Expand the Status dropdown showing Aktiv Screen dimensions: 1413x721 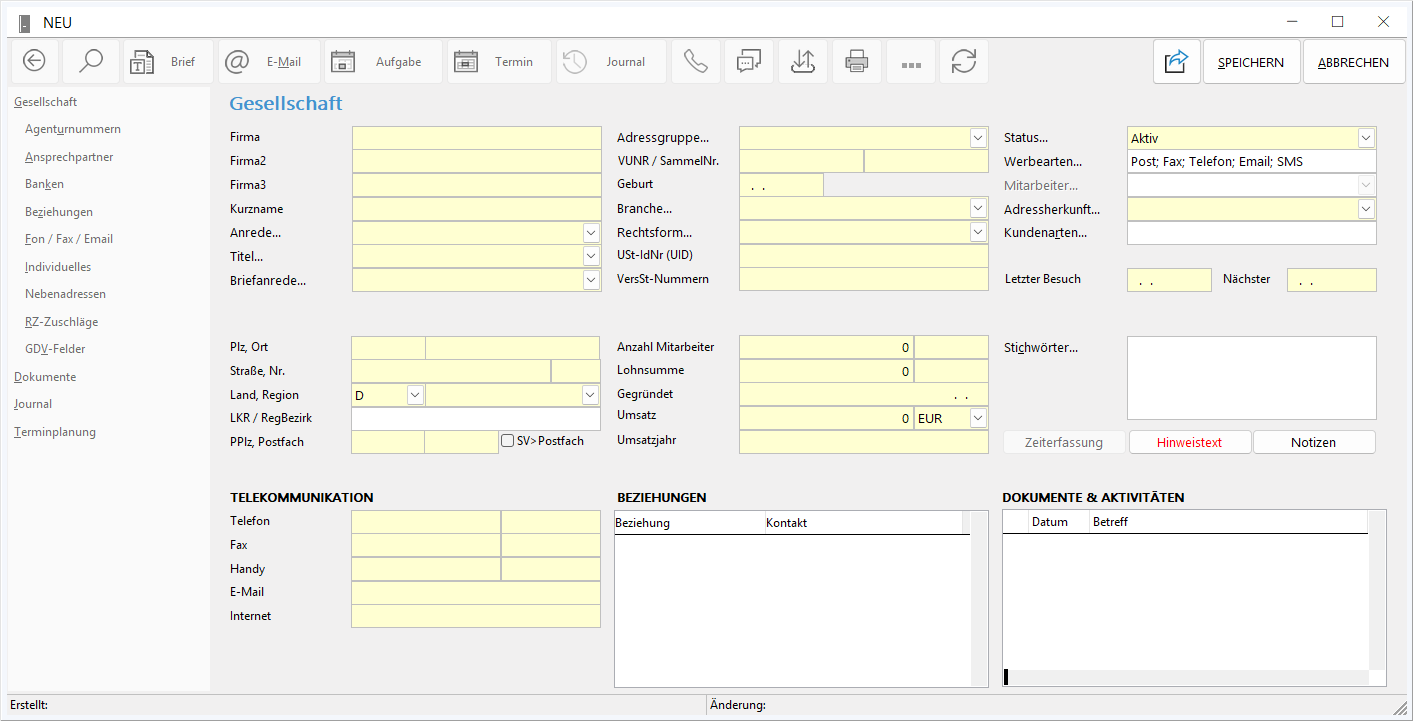pyautogui.click(x=1366, y=138)
